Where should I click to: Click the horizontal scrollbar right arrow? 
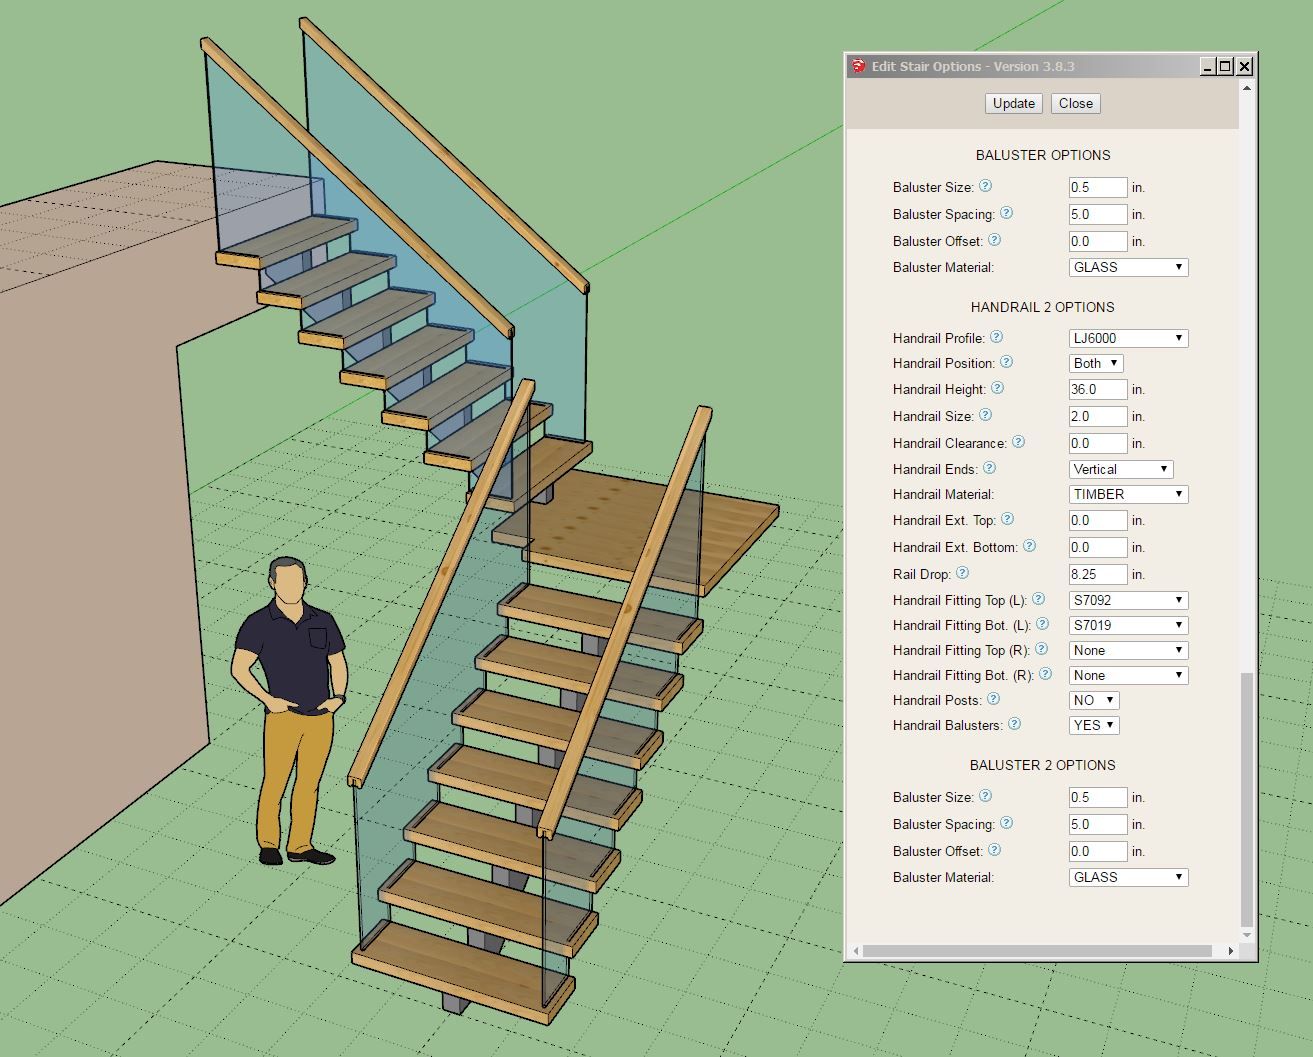pyautogui.click(x=1230, y=951)
